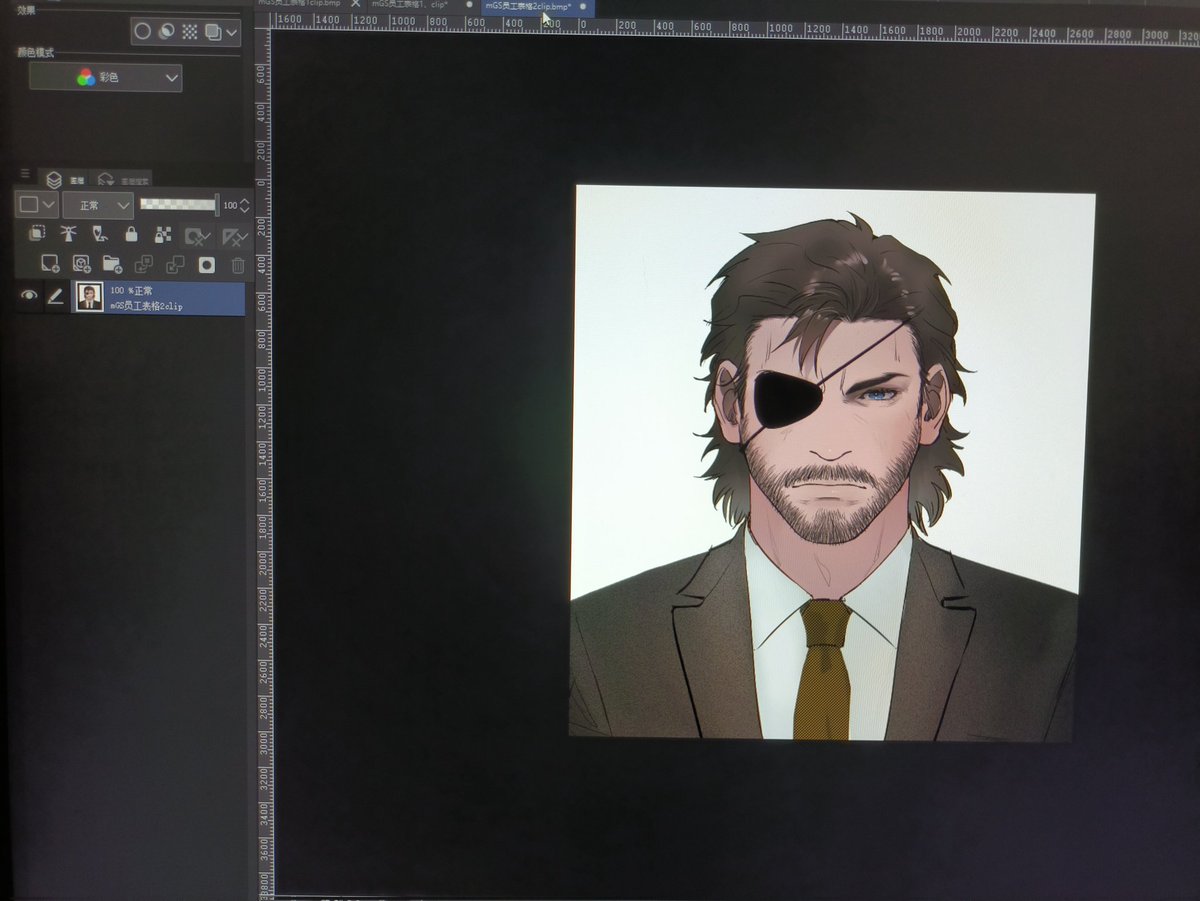
Task: Delete layer with the trash can icon
Action: click(x=238, y=265)
